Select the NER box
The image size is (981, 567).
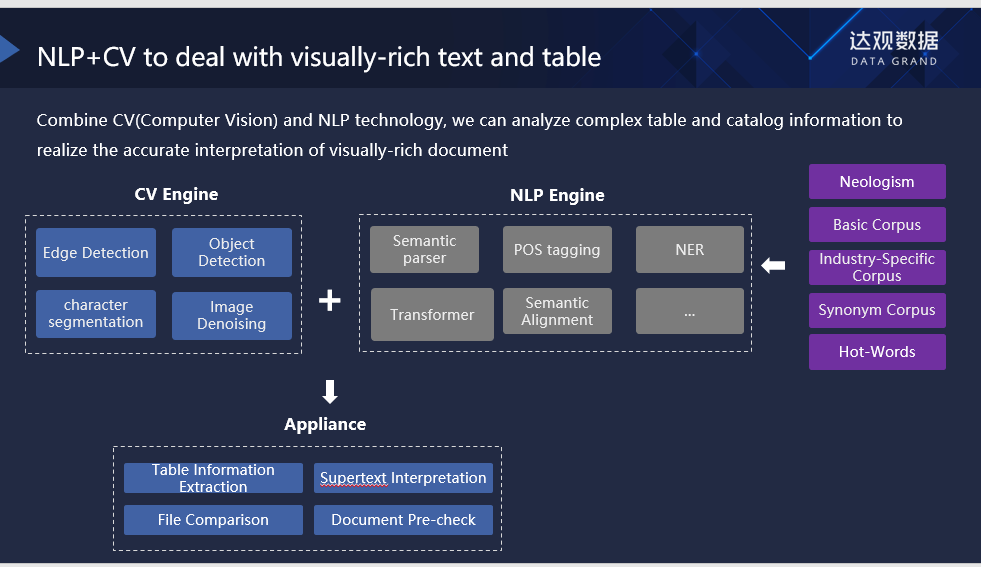point(690,250)
